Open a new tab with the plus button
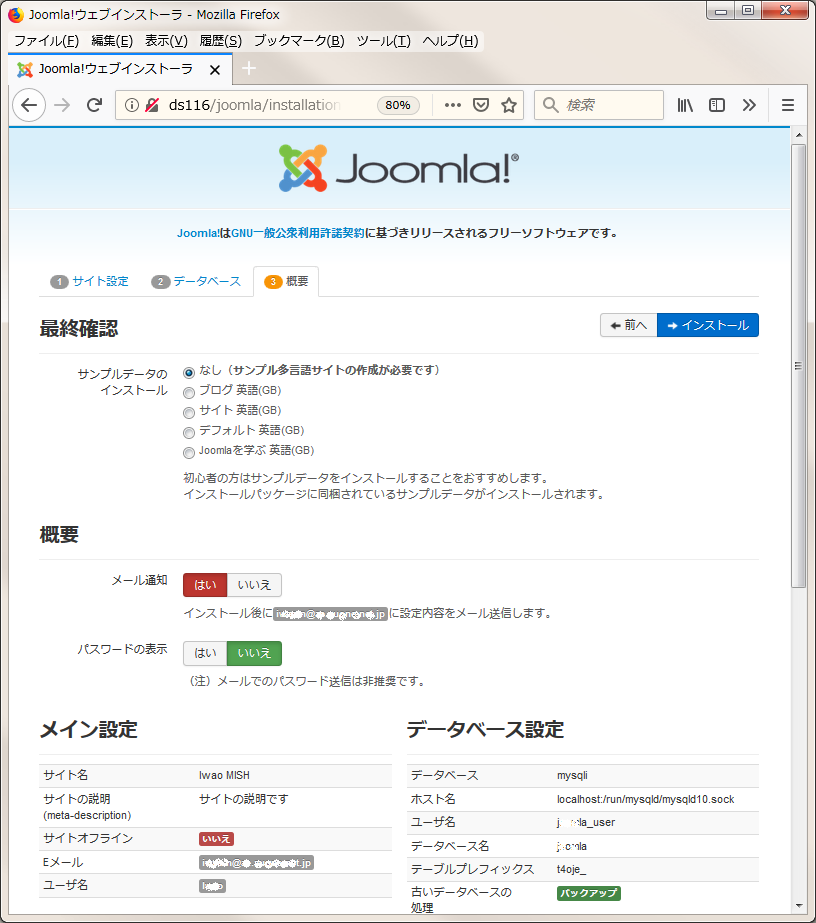The width and height of the screenshot is (816, 923). click(249, 69)
